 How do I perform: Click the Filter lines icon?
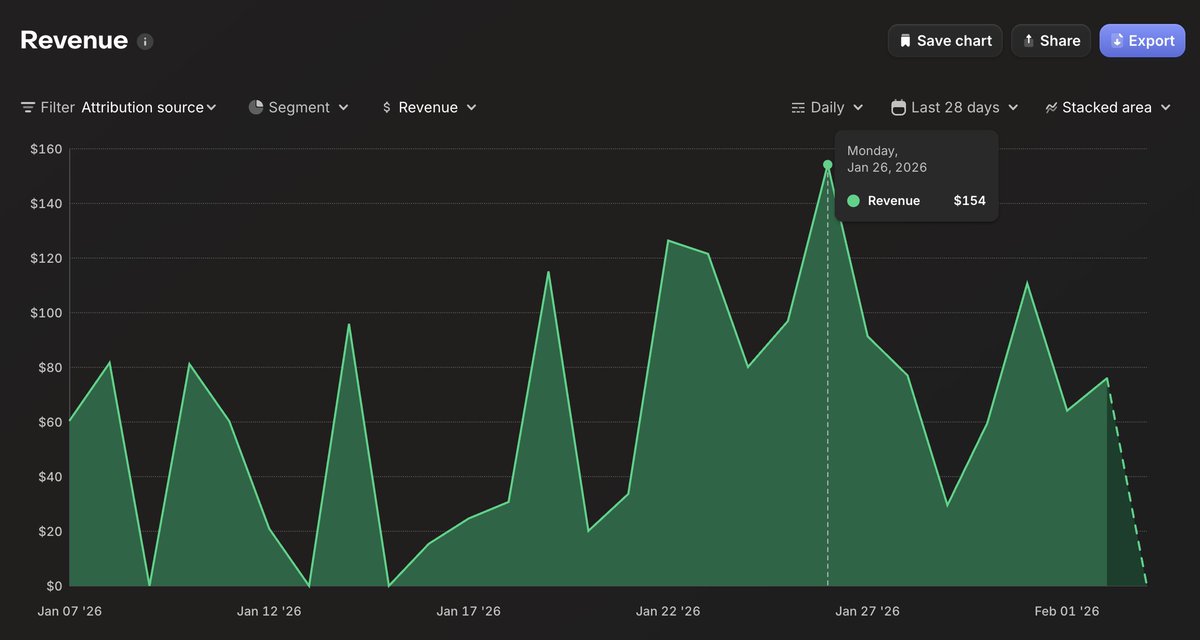(x=28, y=107)
